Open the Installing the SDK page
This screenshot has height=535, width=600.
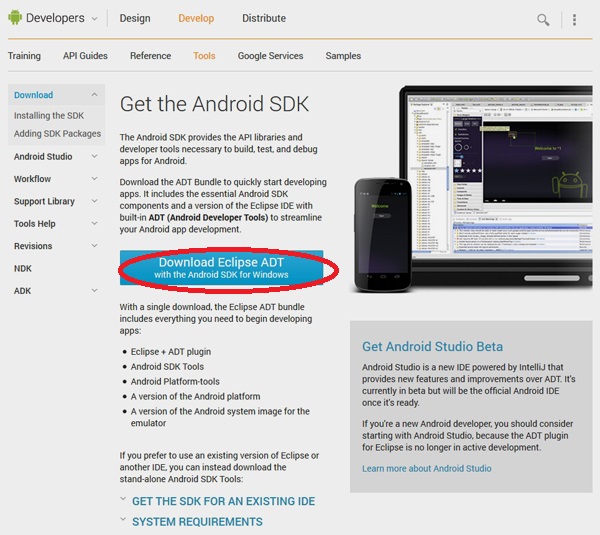[x=49, y=116]
